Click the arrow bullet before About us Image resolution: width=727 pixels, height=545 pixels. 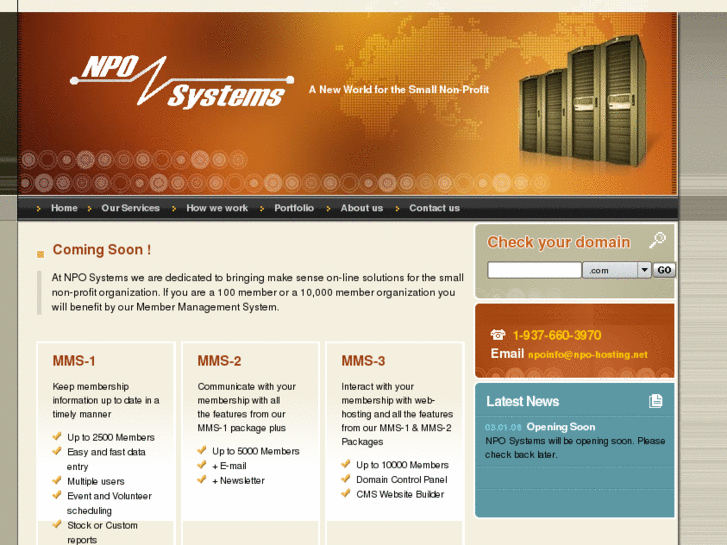coord(328,209)
